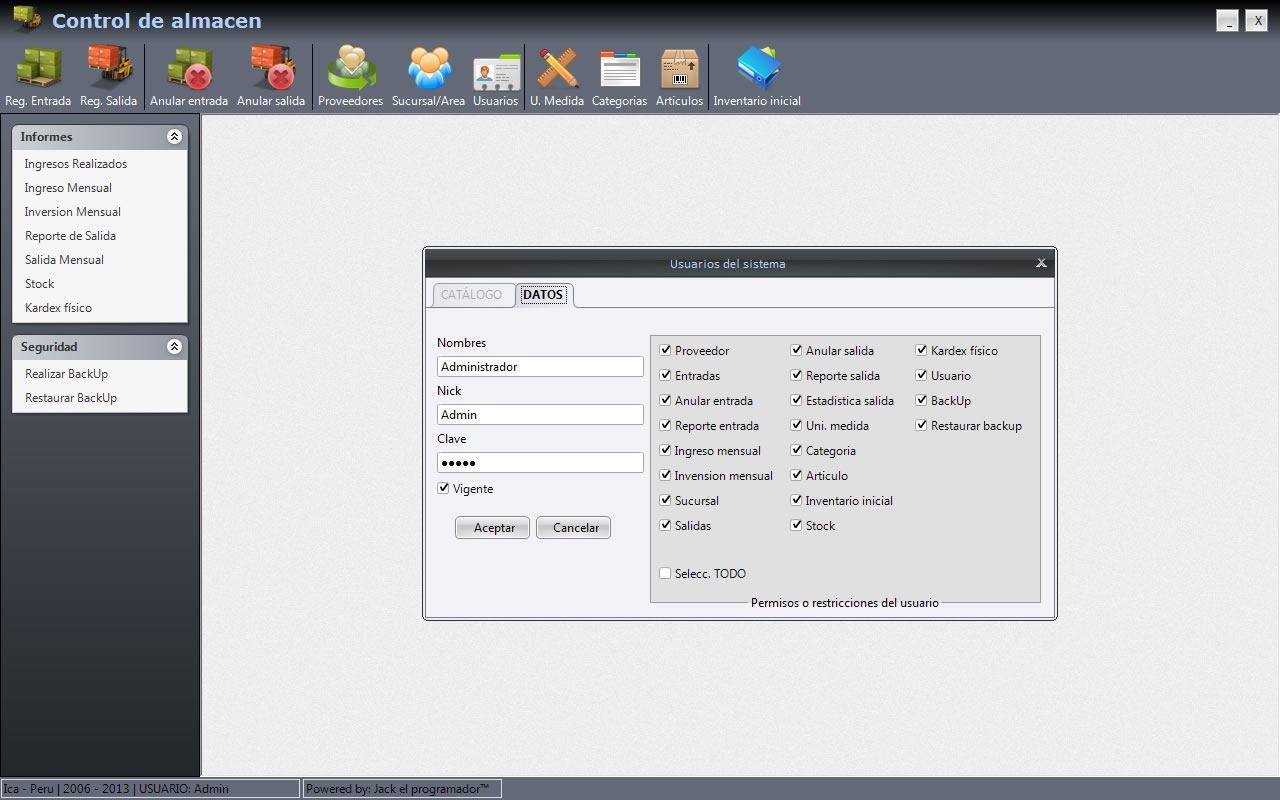Select Realizar BackUp in Seguridad
This screenshot has width=1280, height=800.
point(66,374)
